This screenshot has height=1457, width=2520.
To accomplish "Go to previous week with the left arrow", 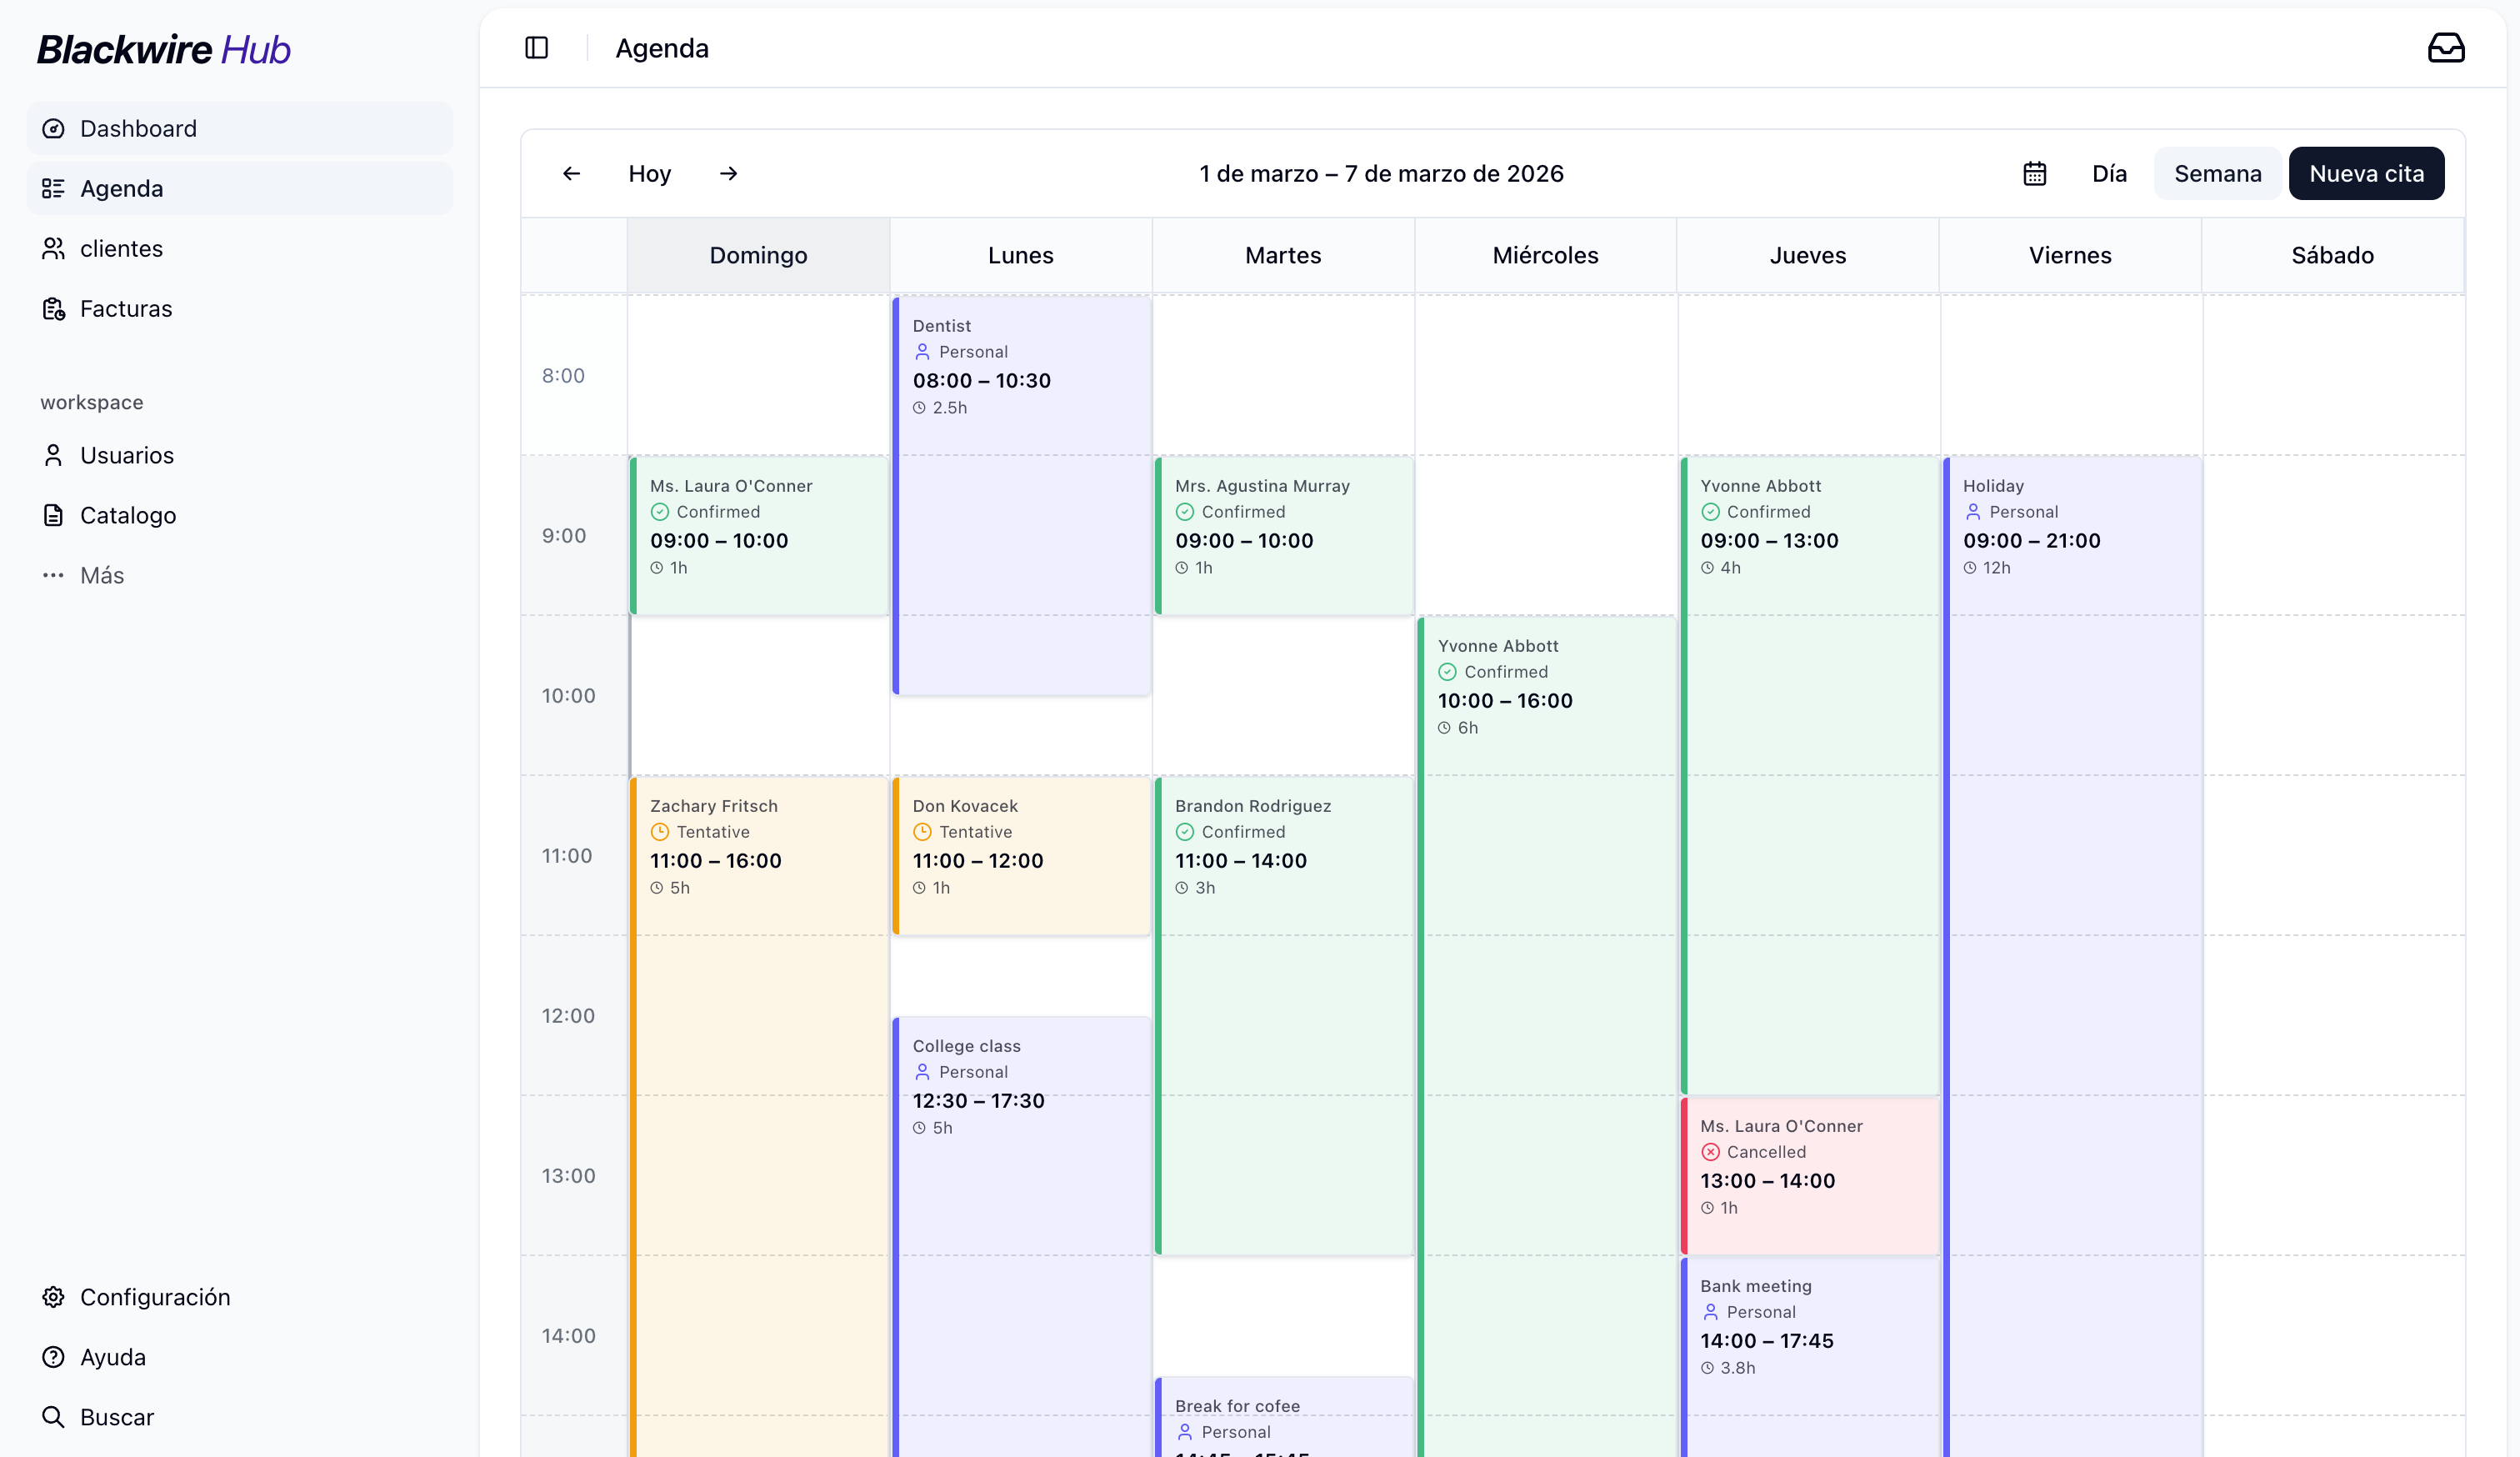I will 571,173.
